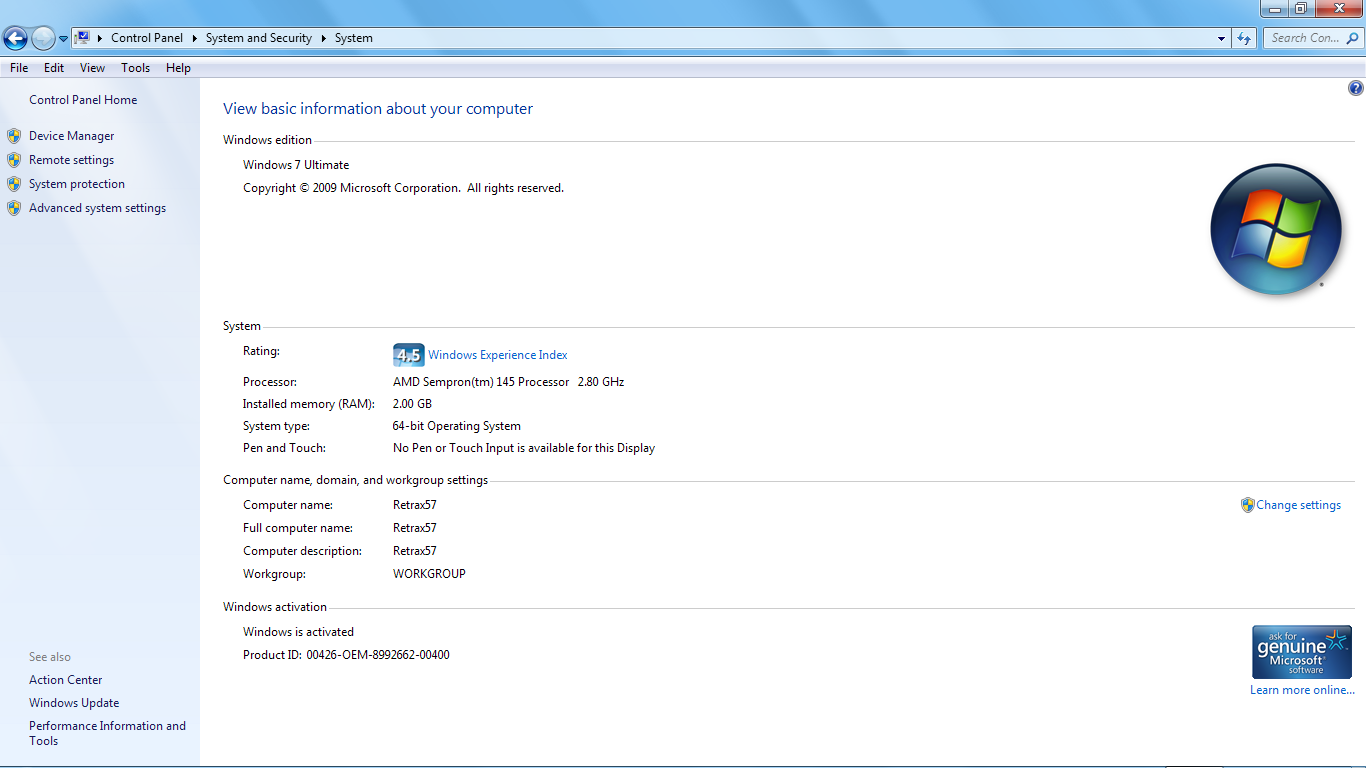Click System and Security breadcrumb segment
The height and width of the screenshot is (768, 1366).
coord(259,38)
